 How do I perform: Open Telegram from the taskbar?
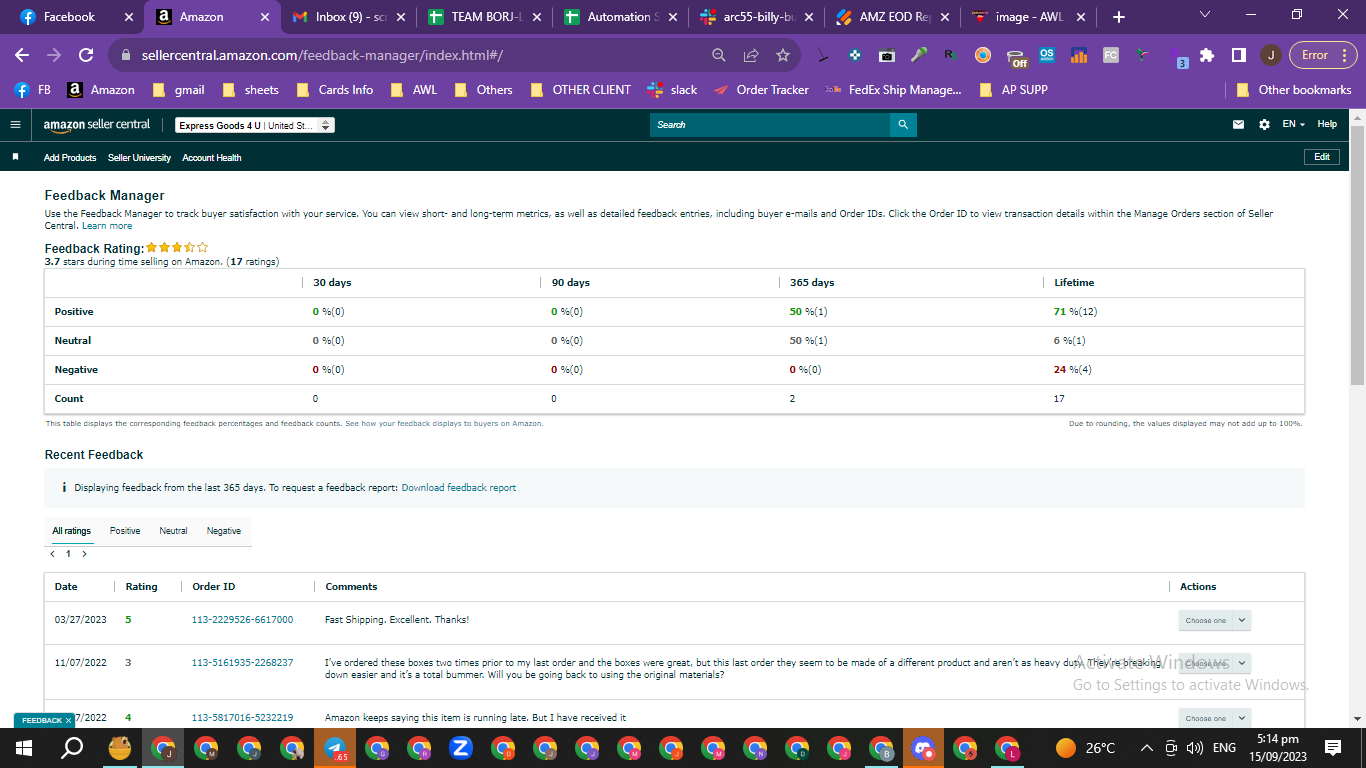tap(335, 747)
